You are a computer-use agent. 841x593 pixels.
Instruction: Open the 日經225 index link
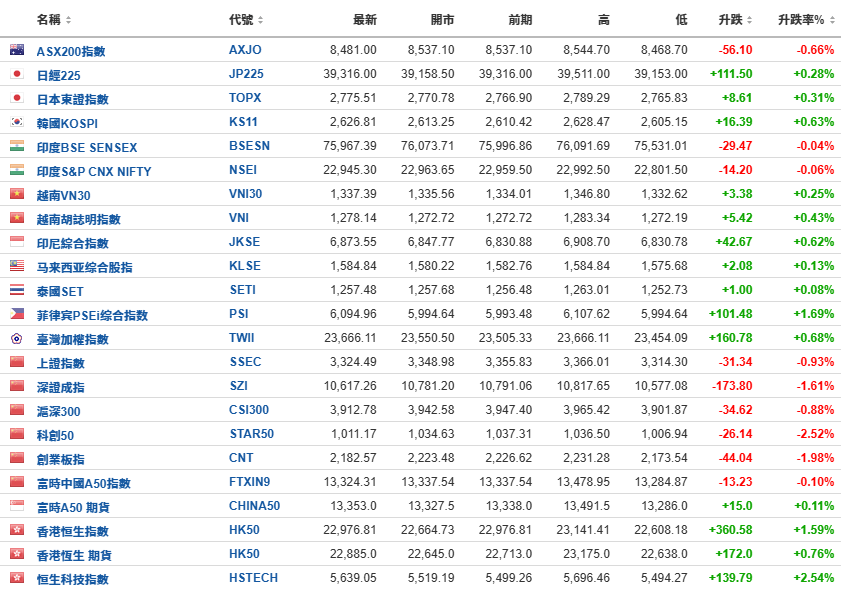(58, 76)
